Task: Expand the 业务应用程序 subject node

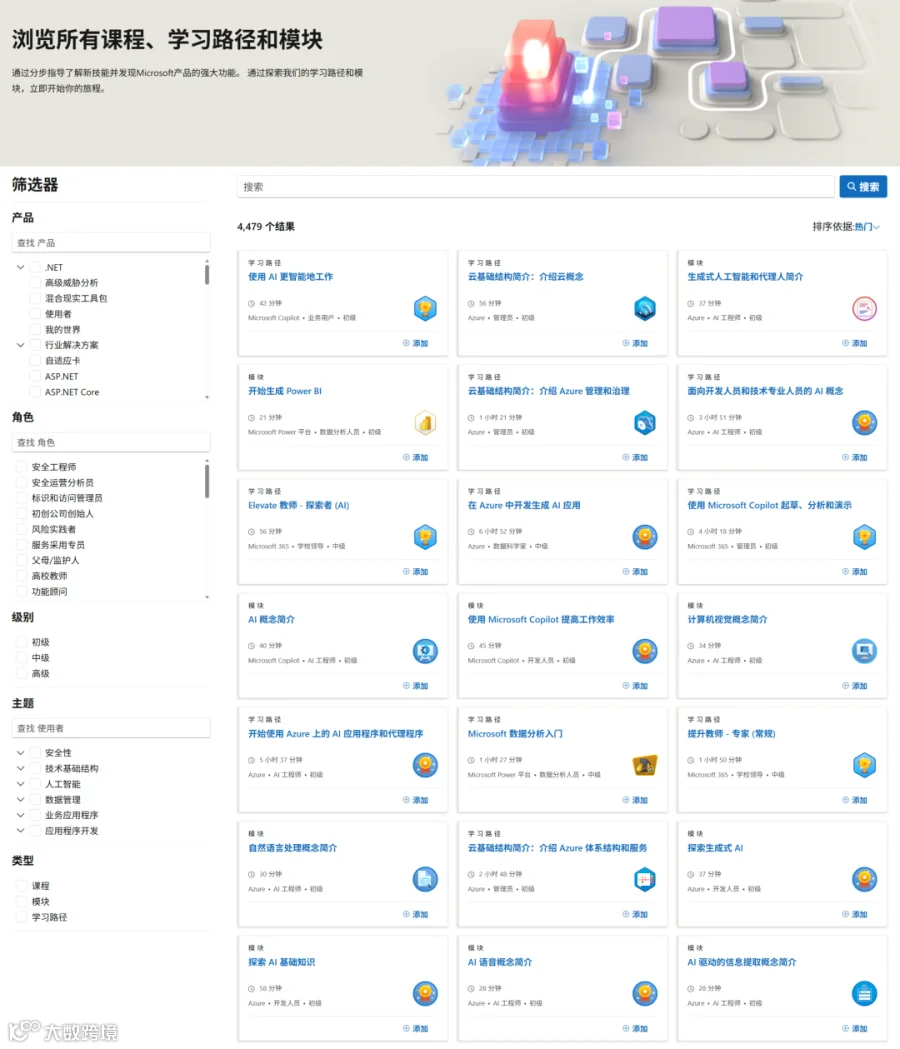Action: point(20,815)
